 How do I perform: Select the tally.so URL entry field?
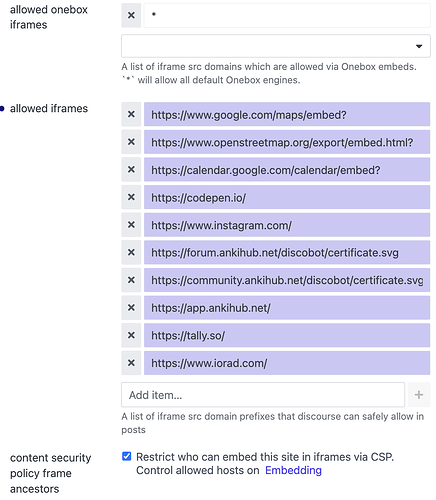pos(287,335)
